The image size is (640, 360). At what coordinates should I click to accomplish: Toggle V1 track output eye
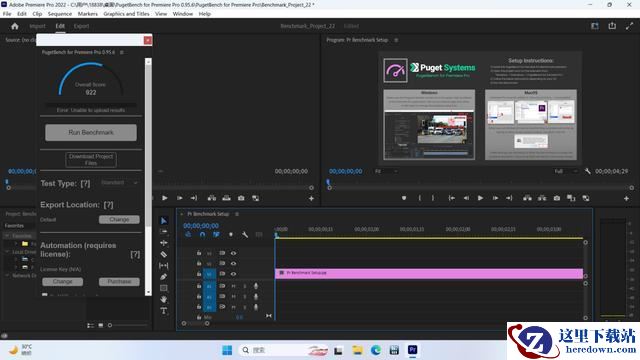[233, 274]
